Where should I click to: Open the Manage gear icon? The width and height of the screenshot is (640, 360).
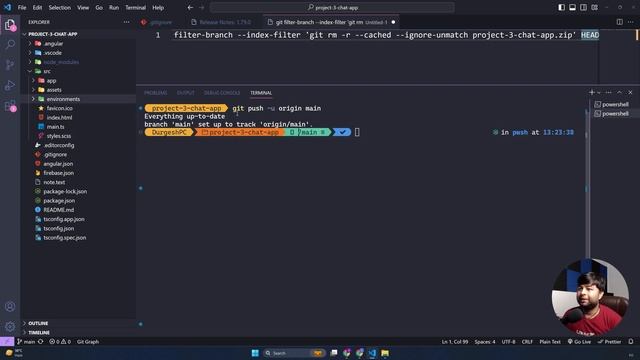(x=10, y=326)
